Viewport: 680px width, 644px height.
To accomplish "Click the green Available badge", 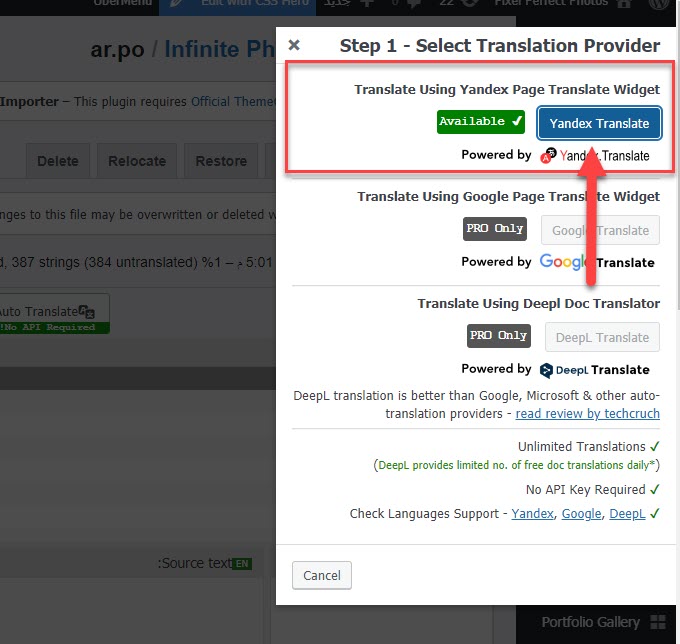I will [481, 122].
